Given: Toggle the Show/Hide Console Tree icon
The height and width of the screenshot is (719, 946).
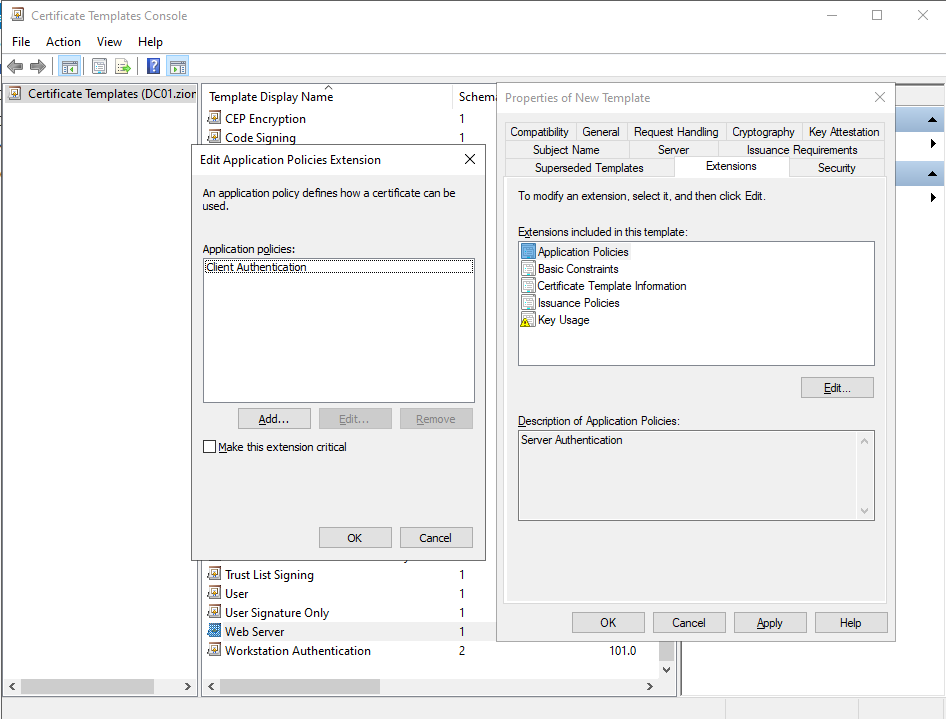Looking at the screenshot, I should click(x=70, y=66).
